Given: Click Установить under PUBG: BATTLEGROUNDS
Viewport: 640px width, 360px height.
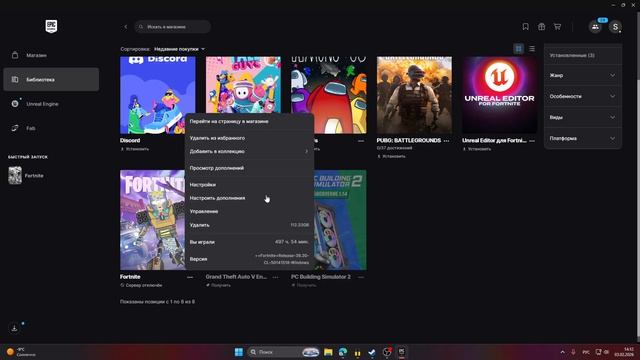Looking at the screenshot, I should coord(391,156).
